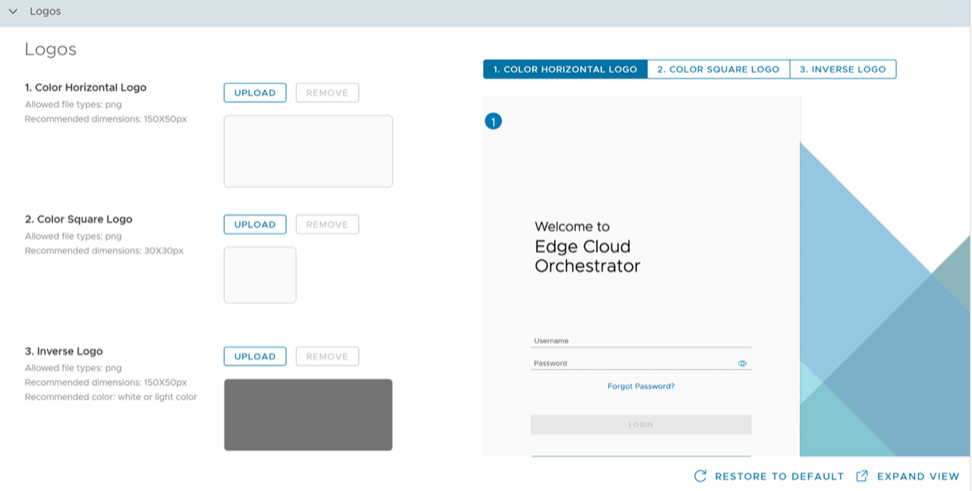The image size is (972, 491).
Task: Click the restore to default refresh icon
Action: [700, 476]
